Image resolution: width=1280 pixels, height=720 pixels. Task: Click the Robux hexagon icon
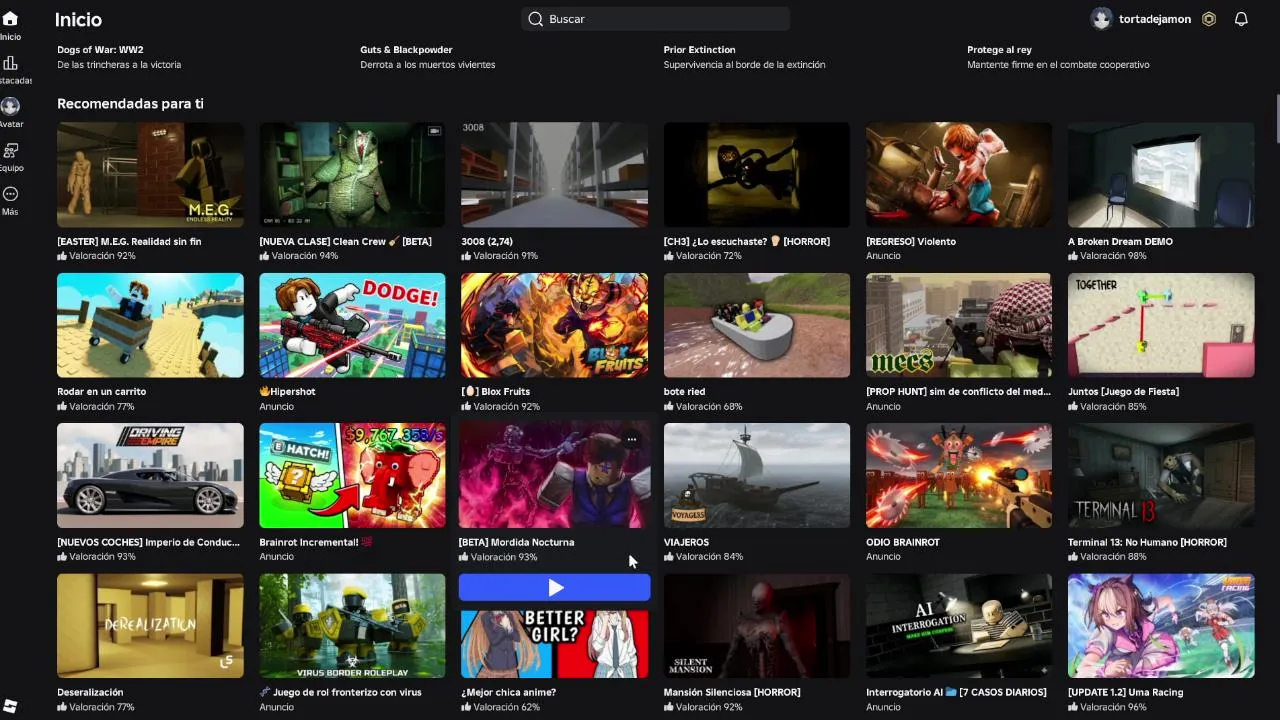pyautogui.click(x=1209, y=19)
